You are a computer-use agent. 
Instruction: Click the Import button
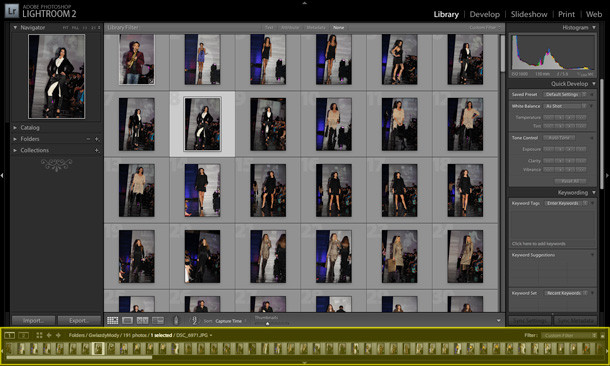pyautogui.click(x=33, y=320)
